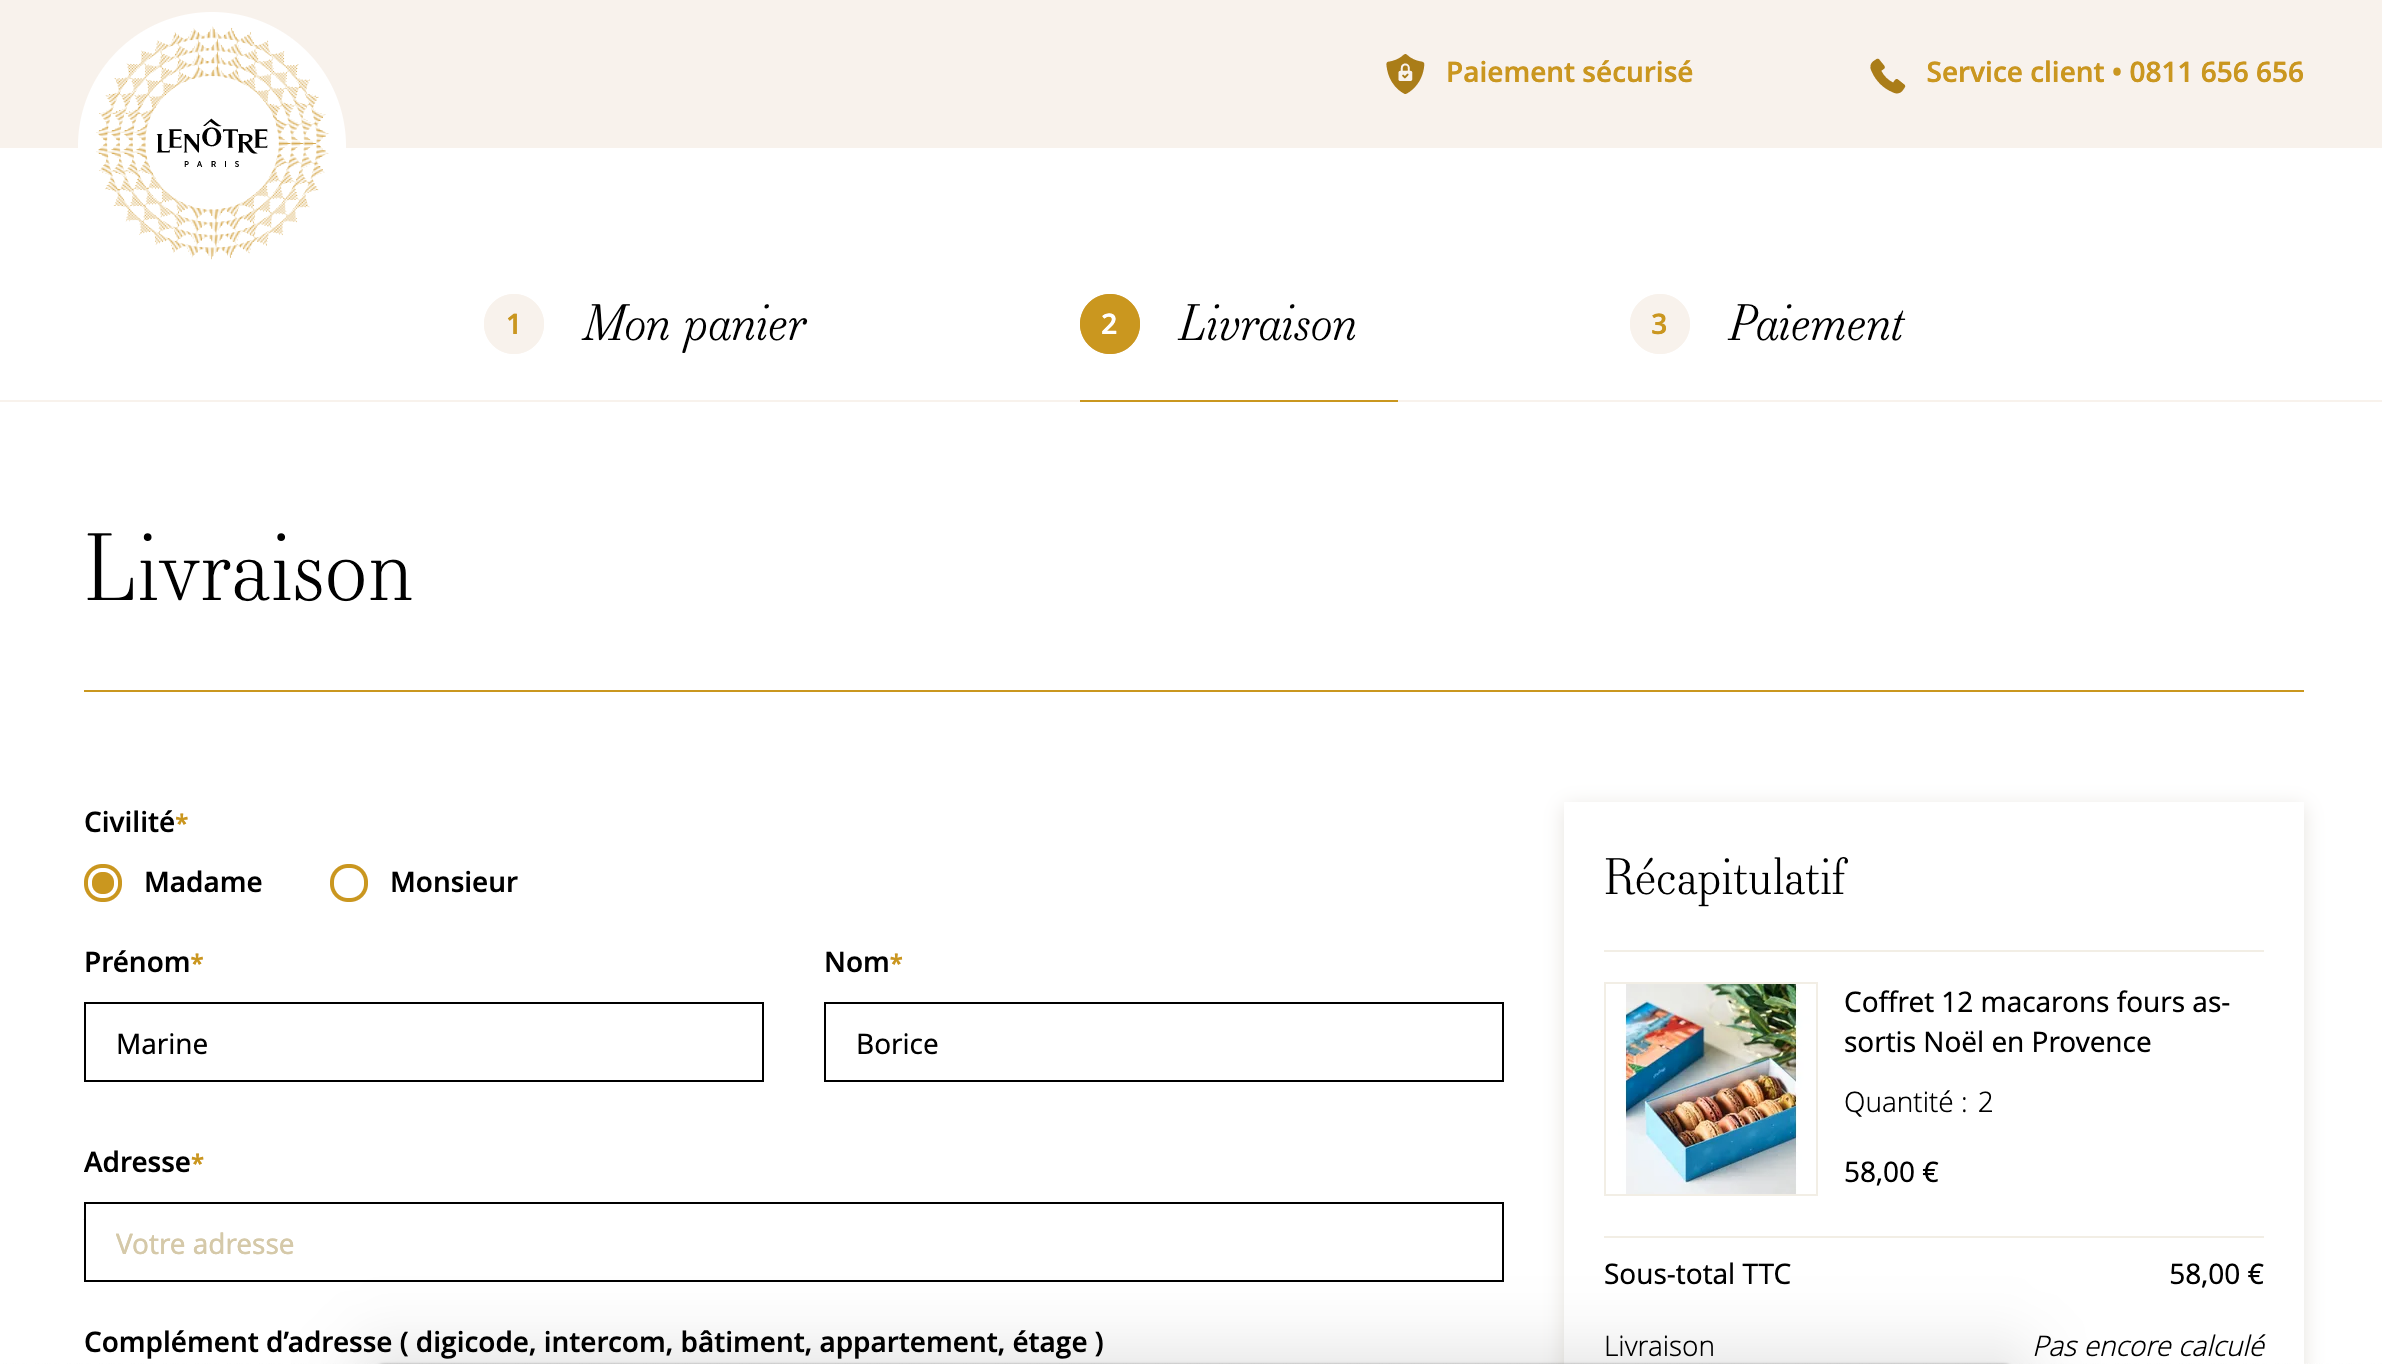This screenshot has width=2382, height=1364.
Task: Click Service client 0811 656 656
Action: [x=2115, y=72]
